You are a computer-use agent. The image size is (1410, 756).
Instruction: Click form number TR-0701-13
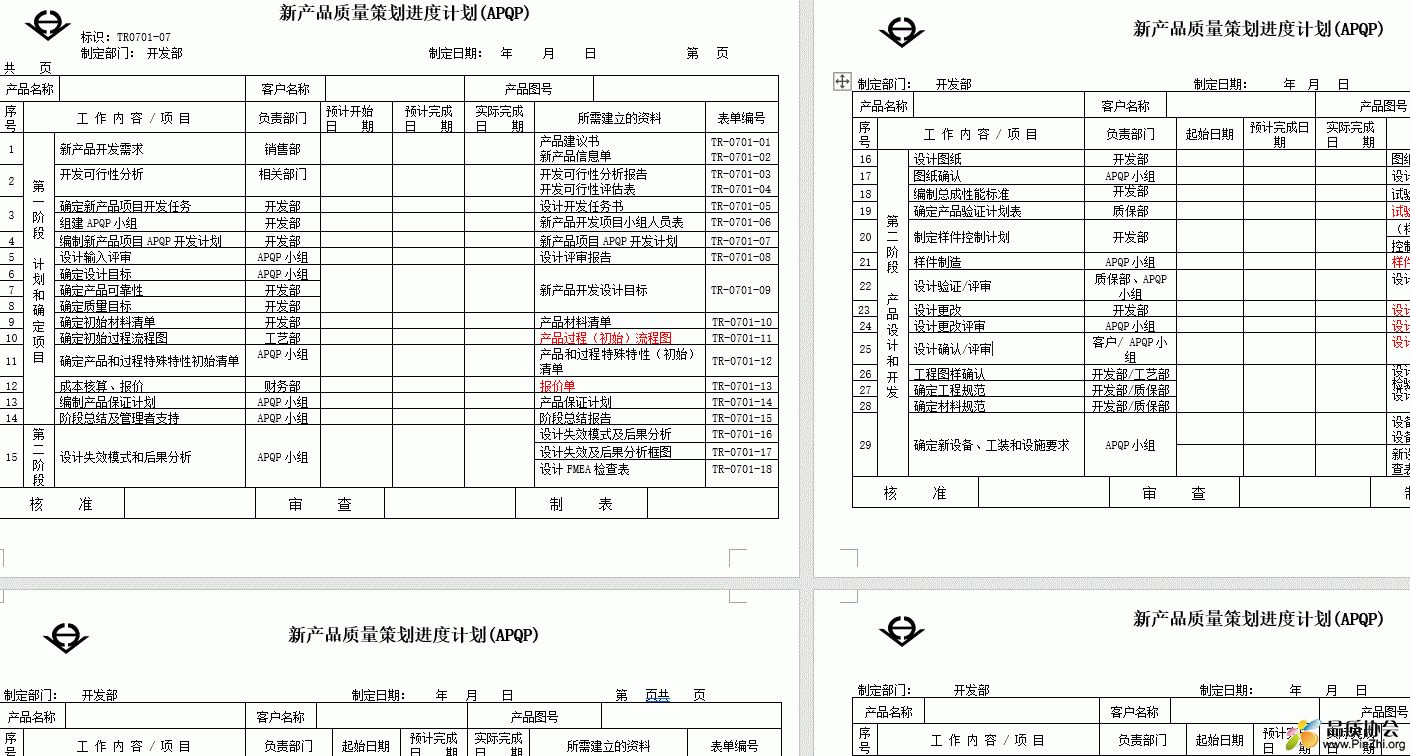click(741, 386)
